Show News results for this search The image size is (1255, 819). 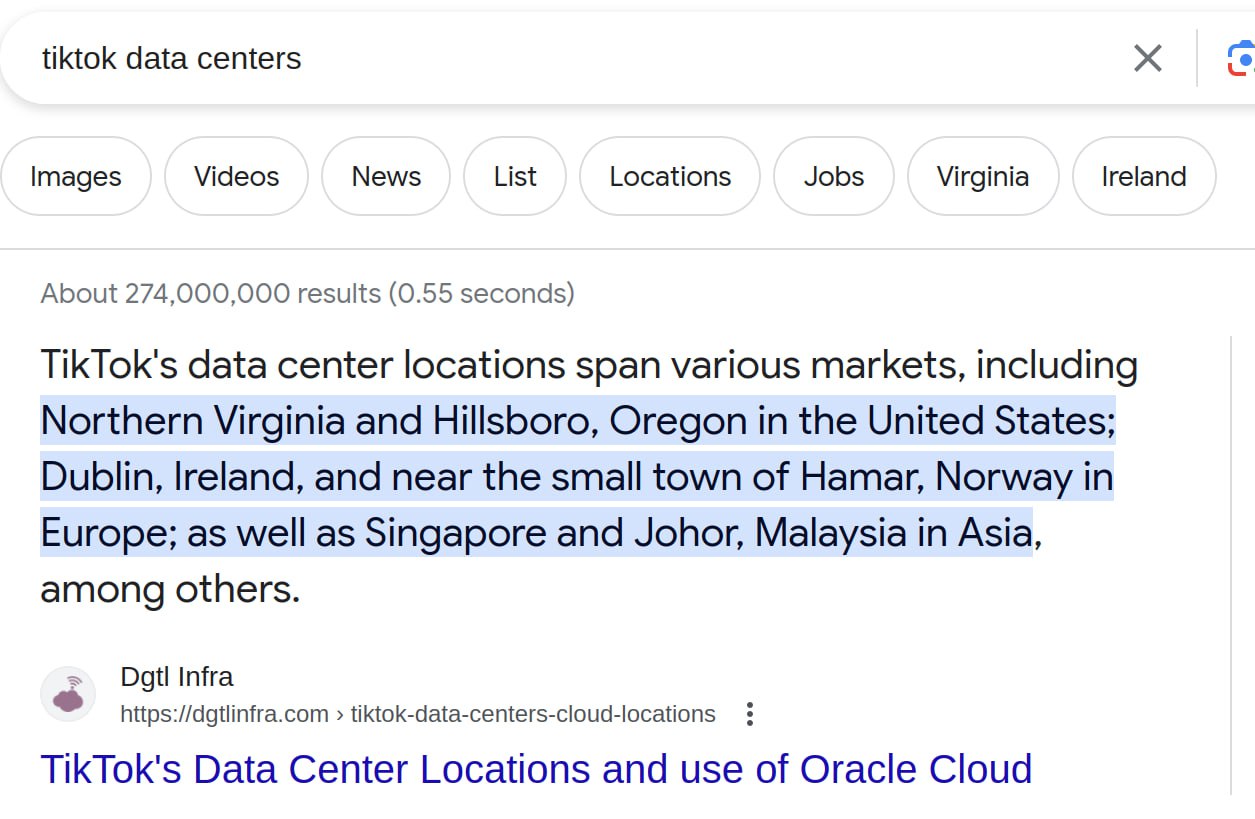tap(386, 176)
